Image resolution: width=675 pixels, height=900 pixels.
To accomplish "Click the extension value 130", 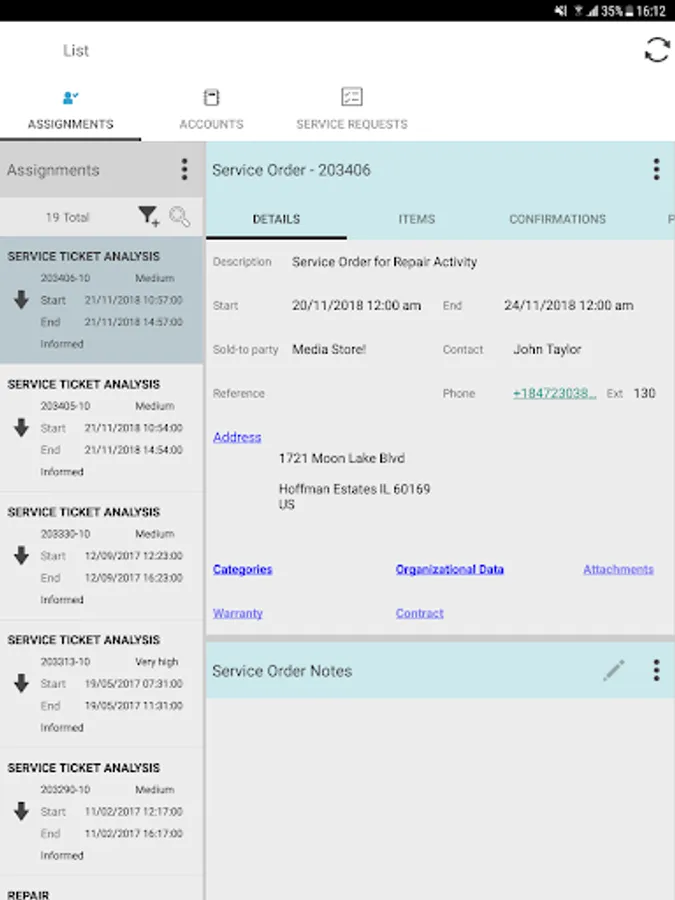I will click(645, 393).
